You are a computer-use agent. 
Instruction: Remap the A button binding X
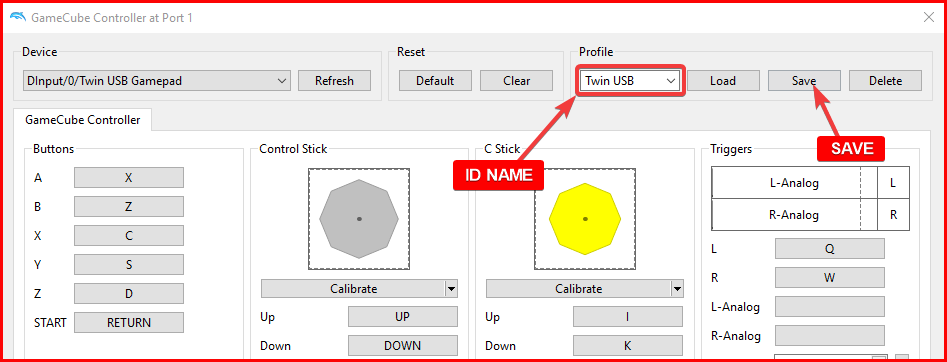coord(129,178)
